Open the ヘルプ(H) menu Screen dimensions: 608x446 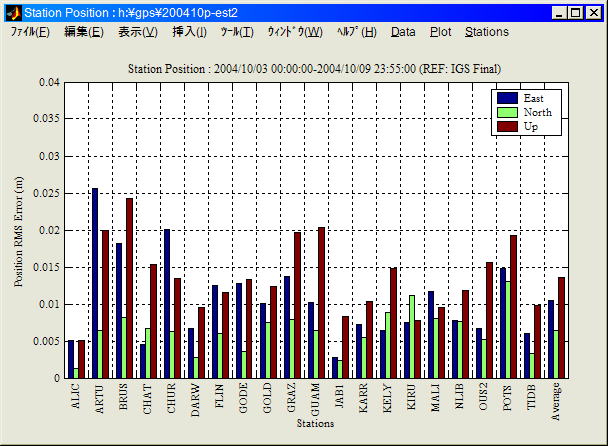[x=356, y=32]
